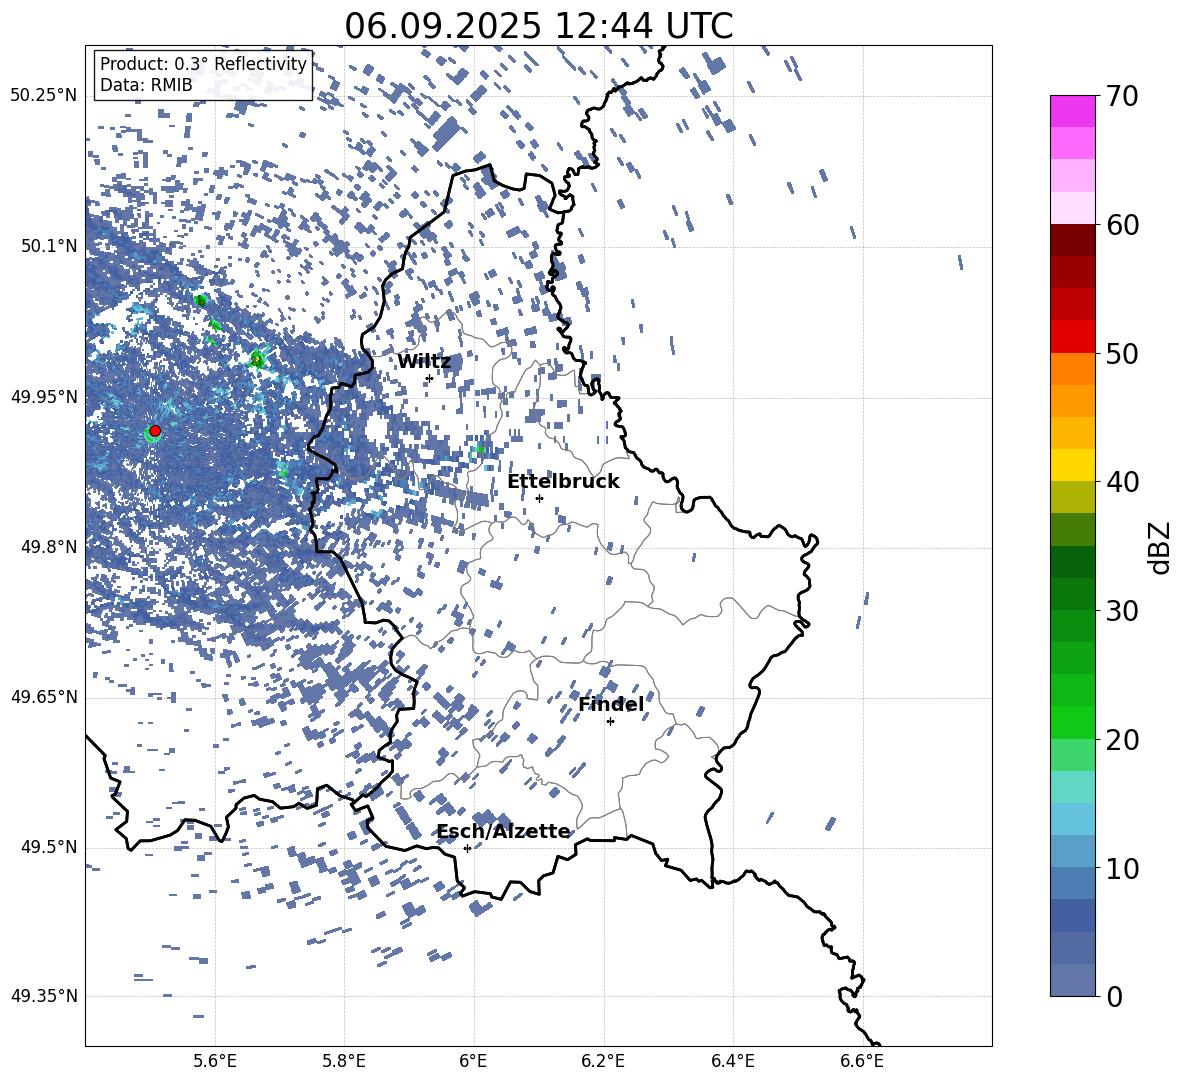Click the 50.25°N latitude label
The width and height of the screenshot is (1184, 1081).
(44, 96)
